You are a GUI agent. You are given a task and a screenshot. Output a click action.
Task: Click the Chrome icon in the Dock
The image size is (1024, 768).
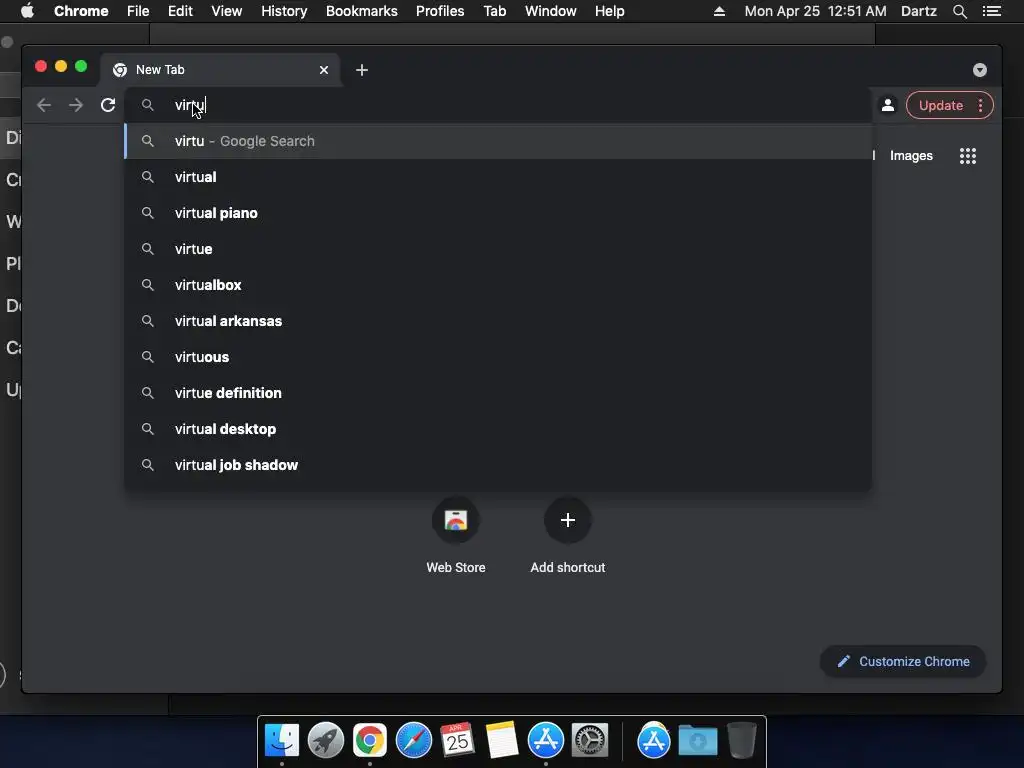[370, 741]
